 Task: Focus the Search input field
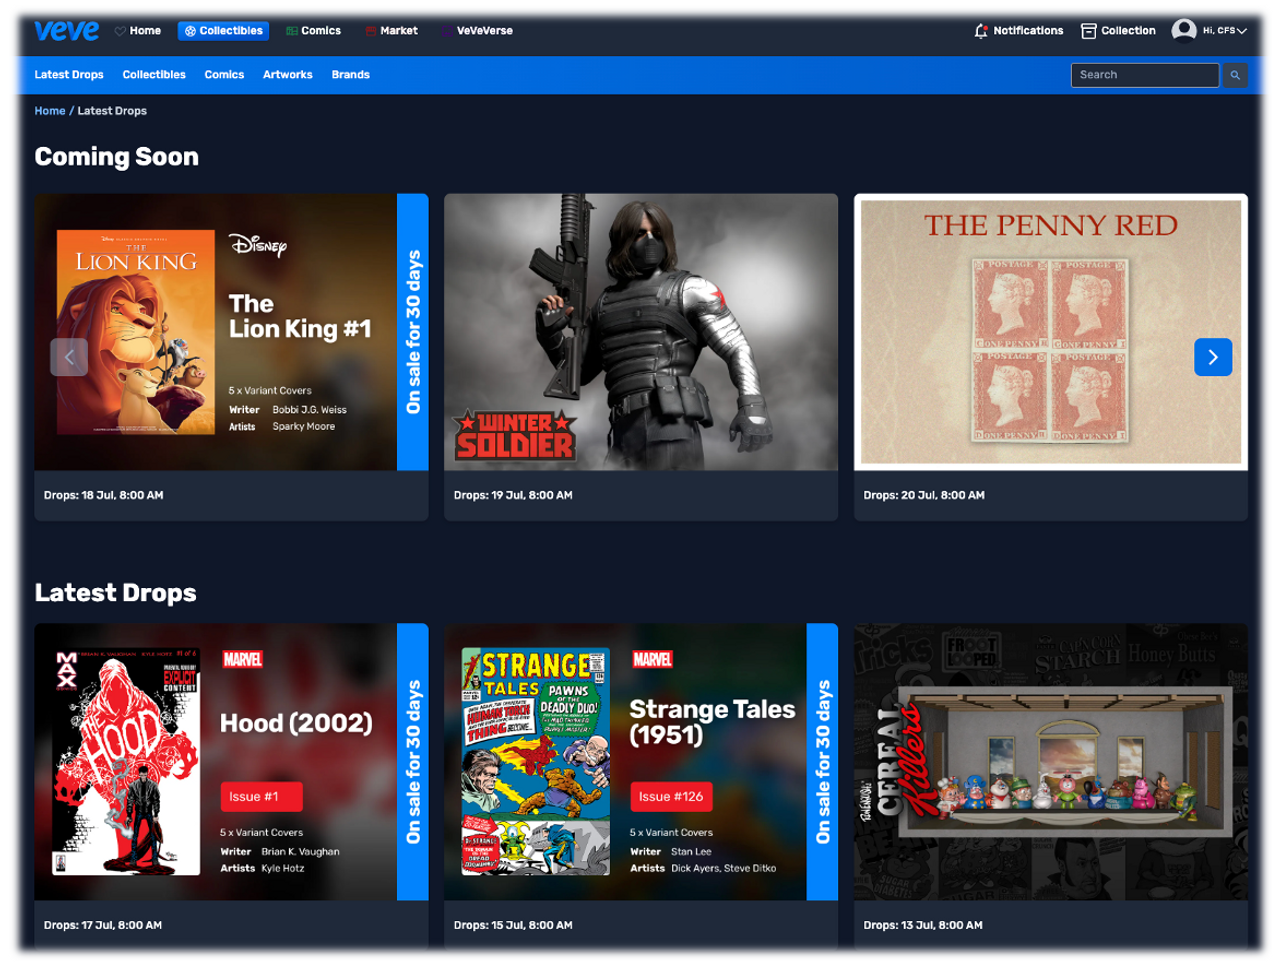pyautogui.click(x=1145, y=75)
